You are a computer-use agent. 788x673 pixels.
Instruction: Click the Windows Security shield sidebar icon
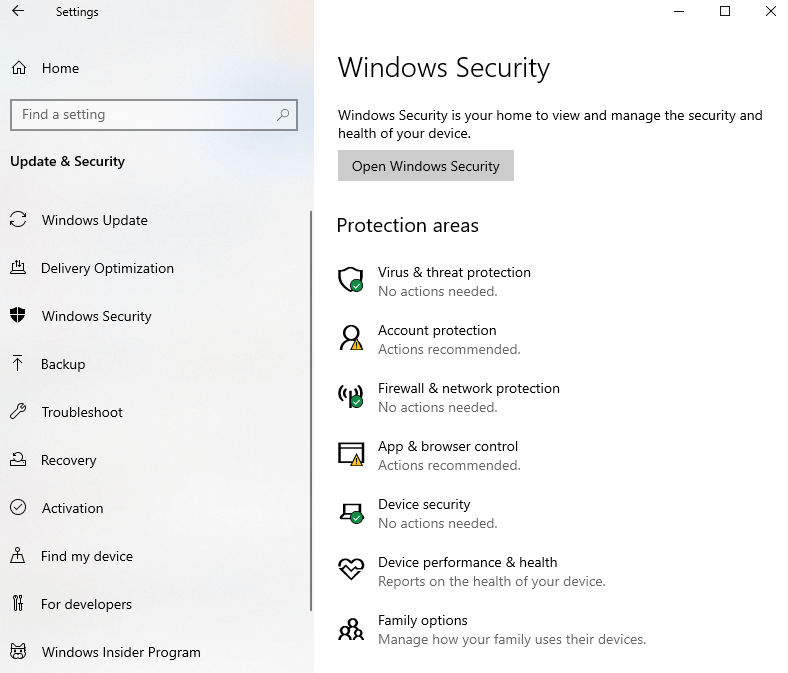pos(18,315)
